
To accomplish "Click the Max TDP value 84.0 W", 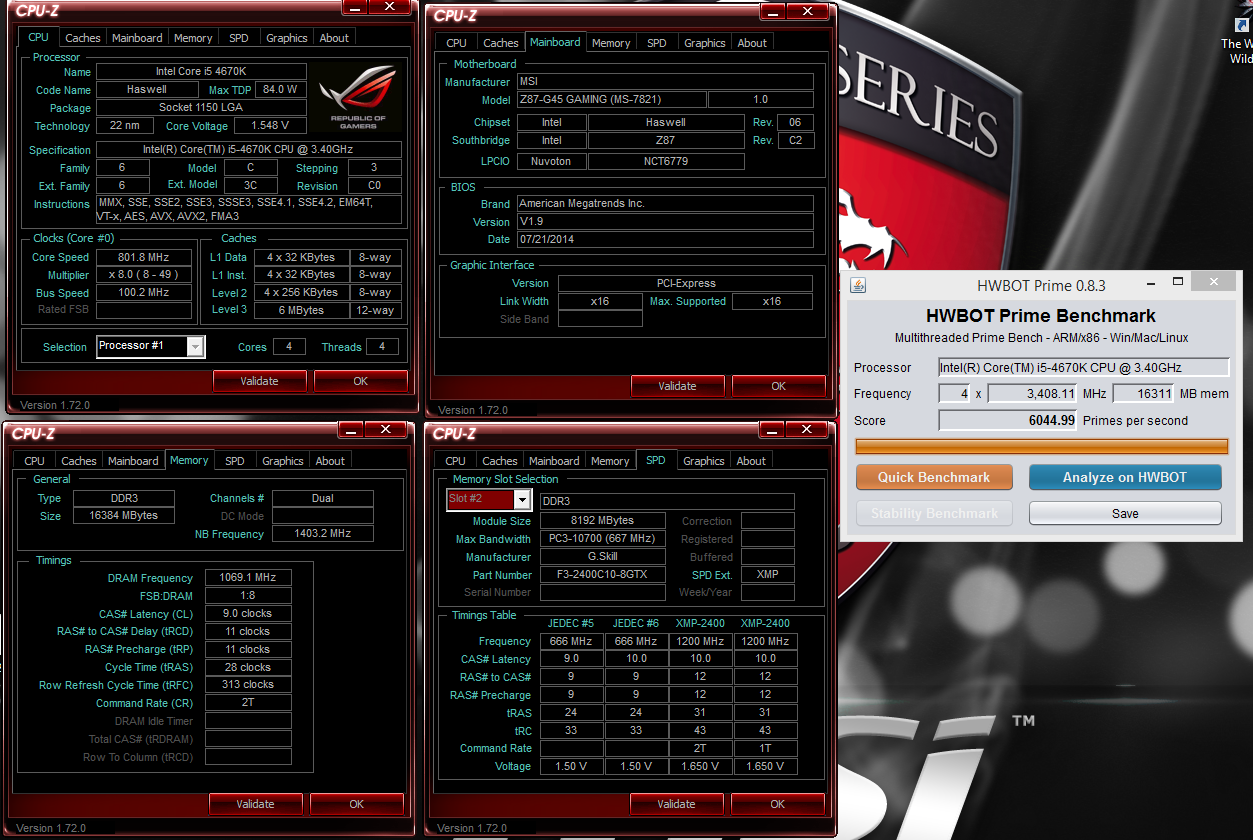I will (x=279, y=89).
